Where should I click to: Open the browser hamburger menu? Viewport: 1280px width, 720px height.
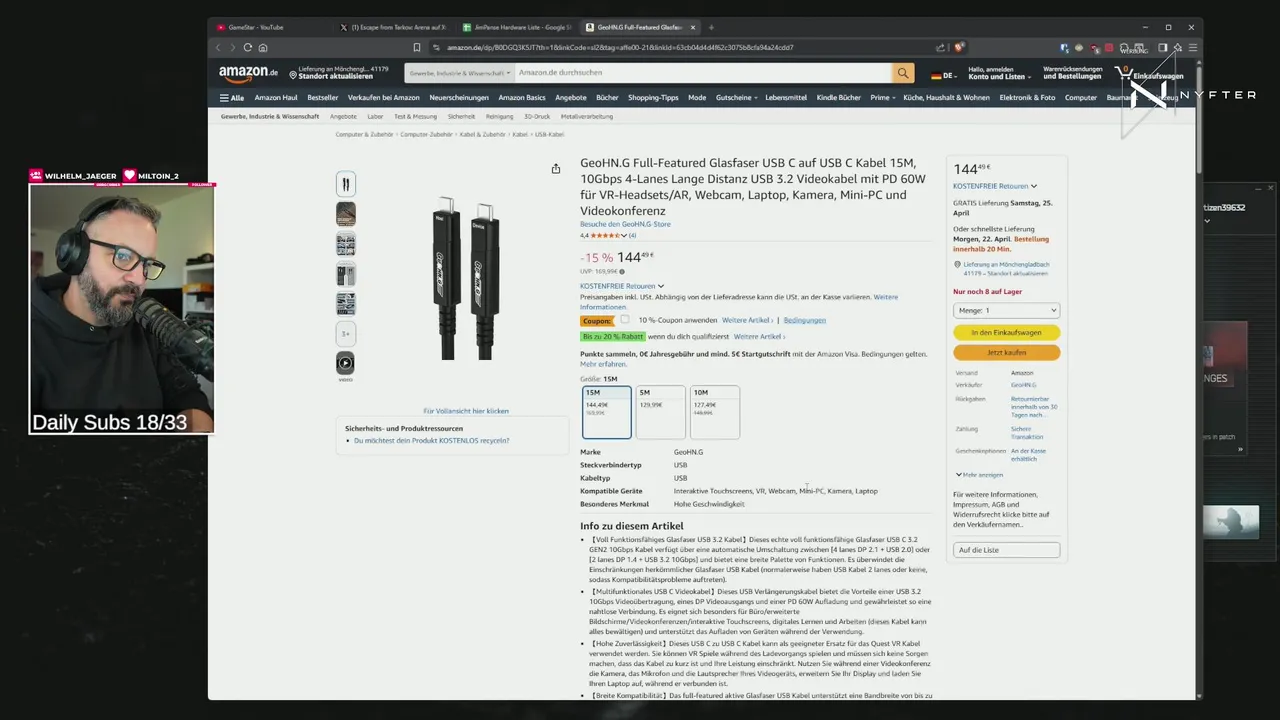(1192, 47)
